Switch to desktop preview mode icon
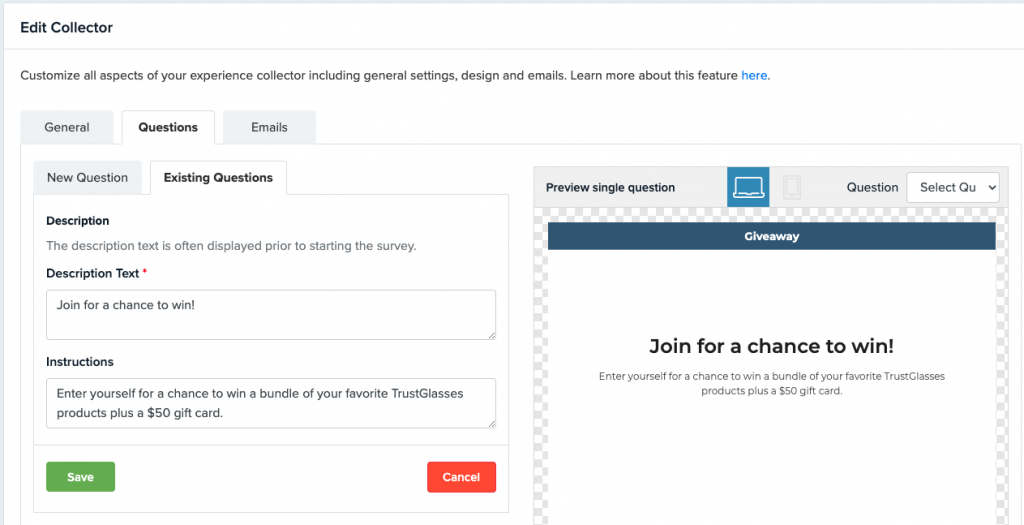Screen dimensions: 1024x525 click(748, 187)
